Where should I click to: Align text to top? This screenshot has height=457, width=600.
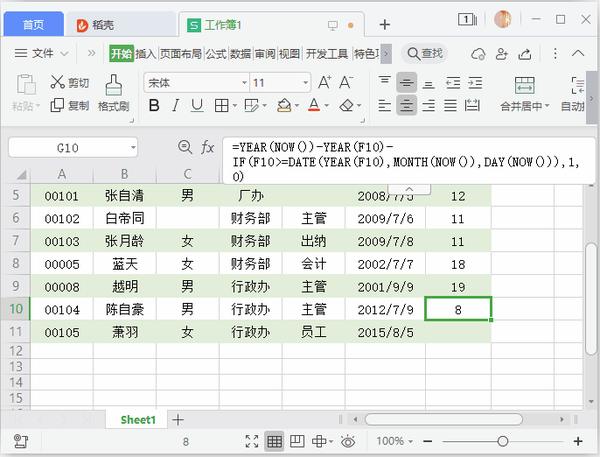tap(385, 81)
